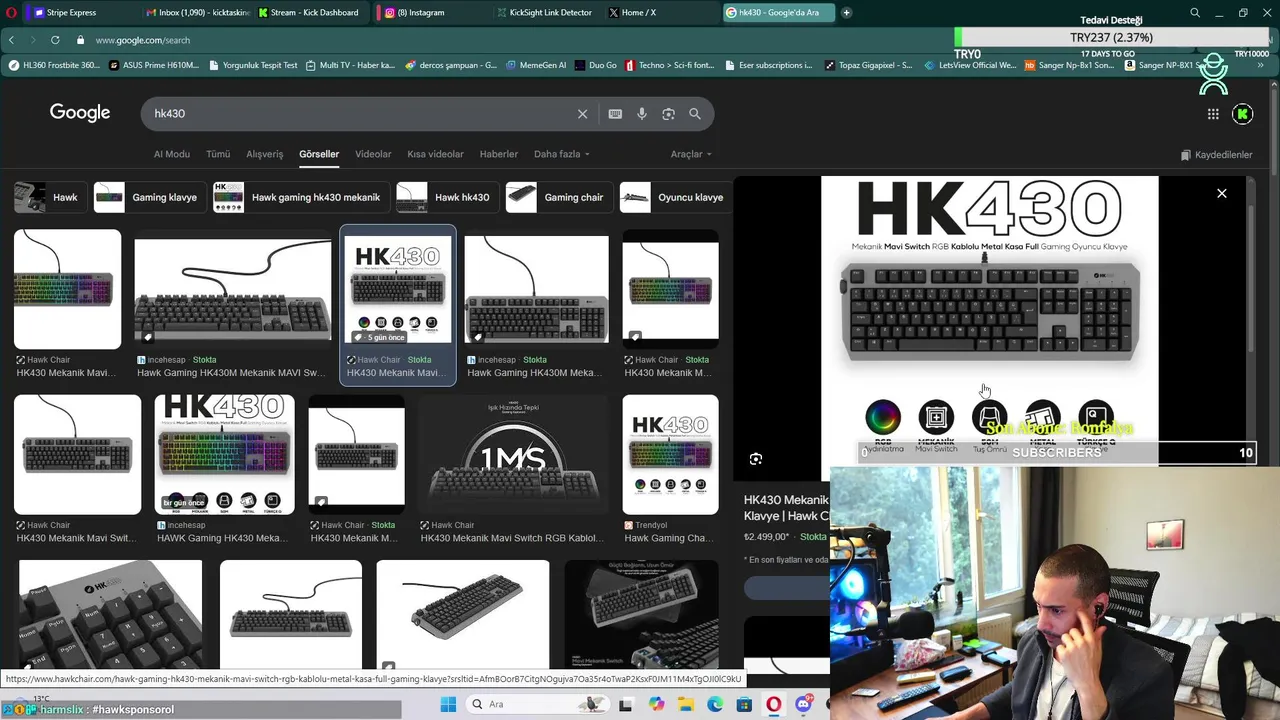This screenshot has width=1280, height=720.
Task: Select the Gaming klavye filter chip
Action: click(149, 197)
